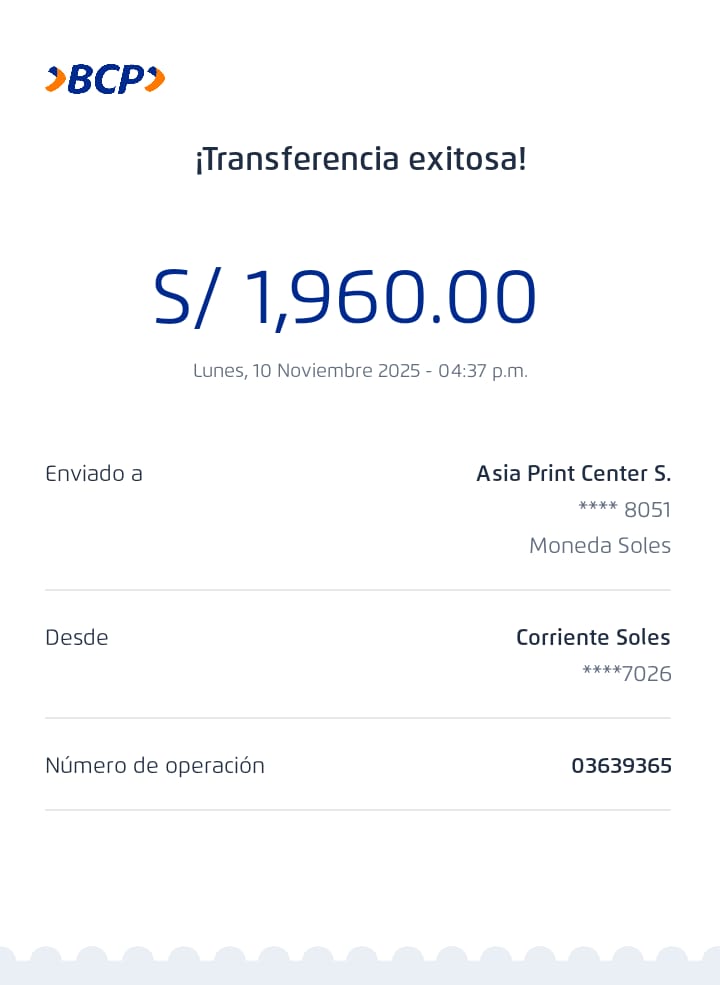Click the divider line below the operation number

pyautogui.click(x=358, y=810)
